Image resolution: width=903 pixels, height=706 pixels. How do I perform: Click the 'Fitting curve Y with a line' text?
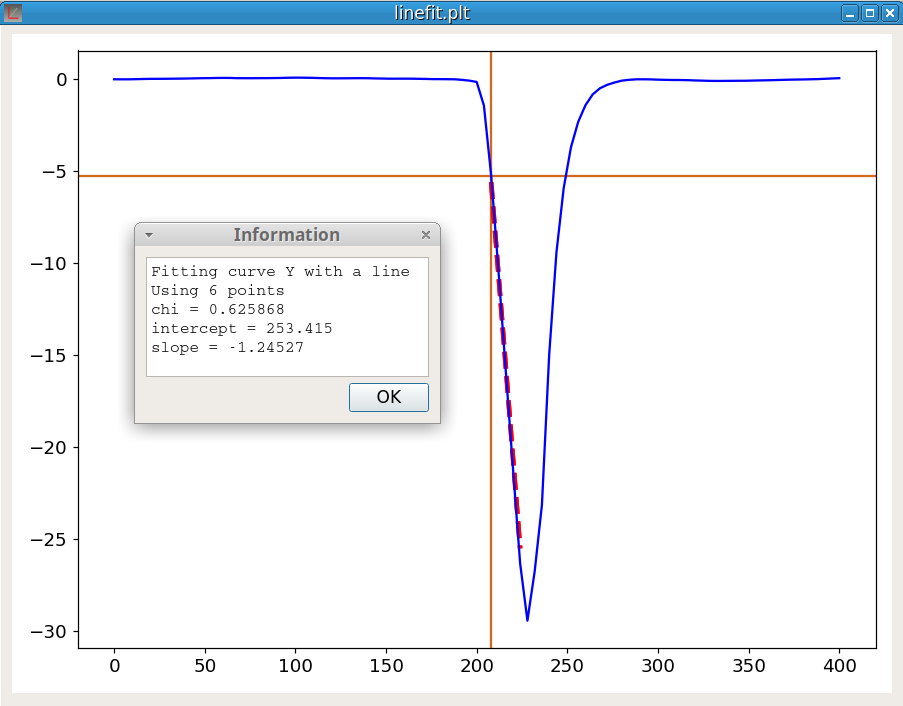coord(280,271)
